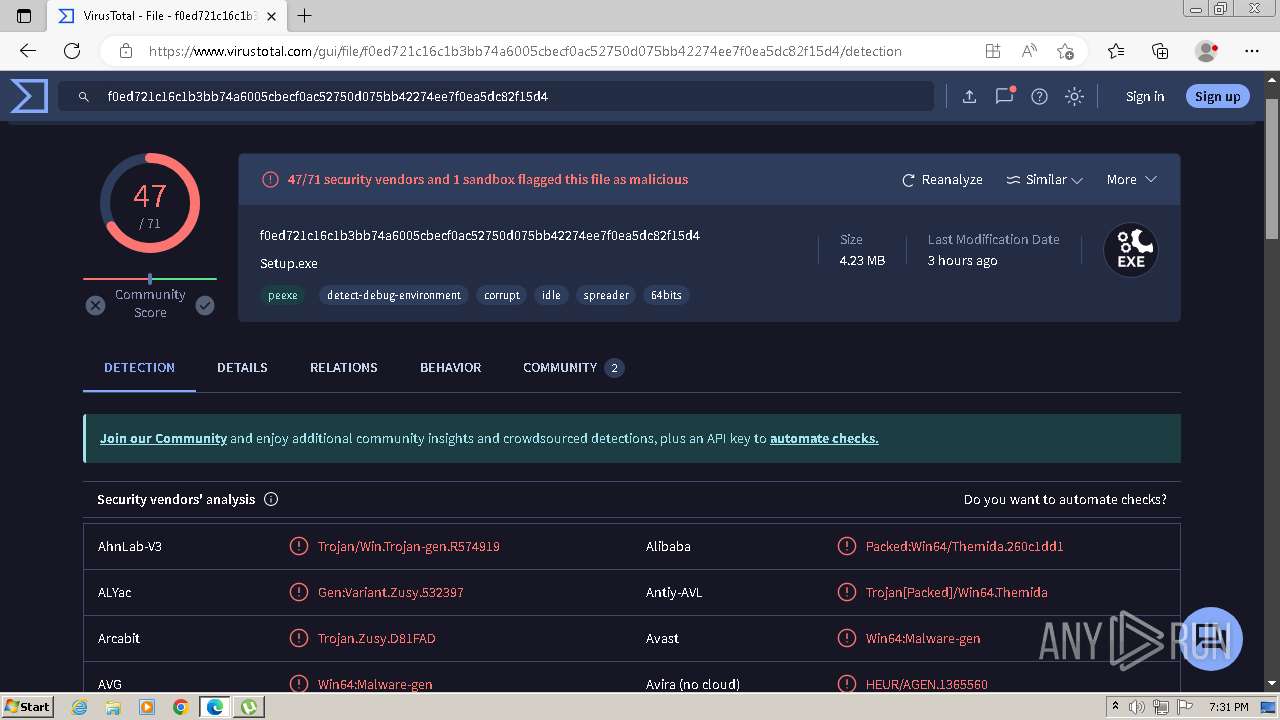Select the detect-debug-environment tag

394,296
